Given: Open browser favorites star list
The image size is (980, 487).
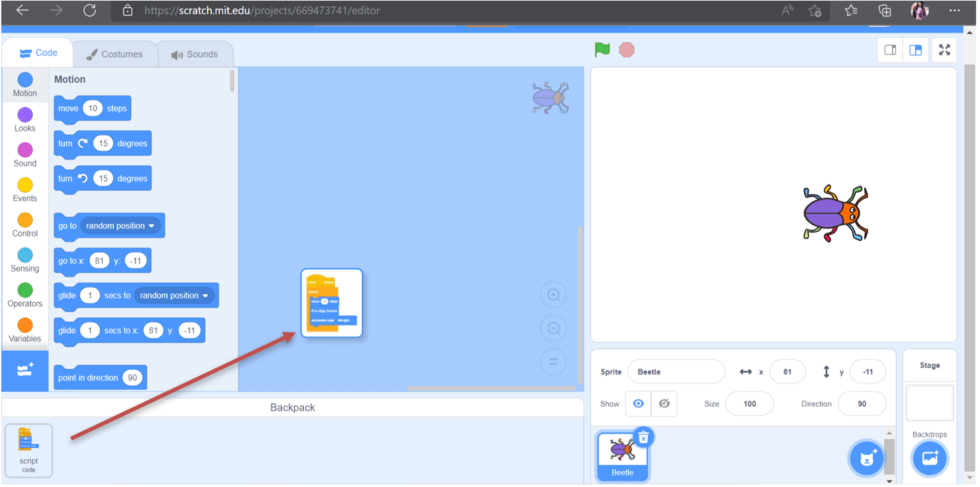Looking at the screenshot, I should pyautogui.click(x=851, y=11).
